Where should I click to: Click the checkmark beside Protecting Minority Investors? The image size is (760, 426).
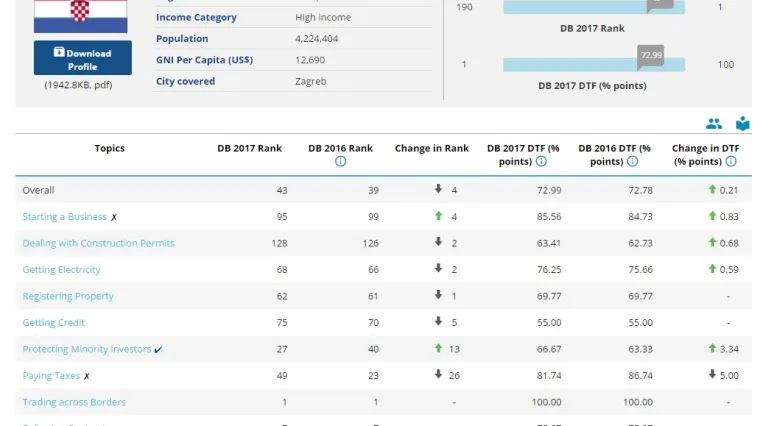click(x=158, y=350)
